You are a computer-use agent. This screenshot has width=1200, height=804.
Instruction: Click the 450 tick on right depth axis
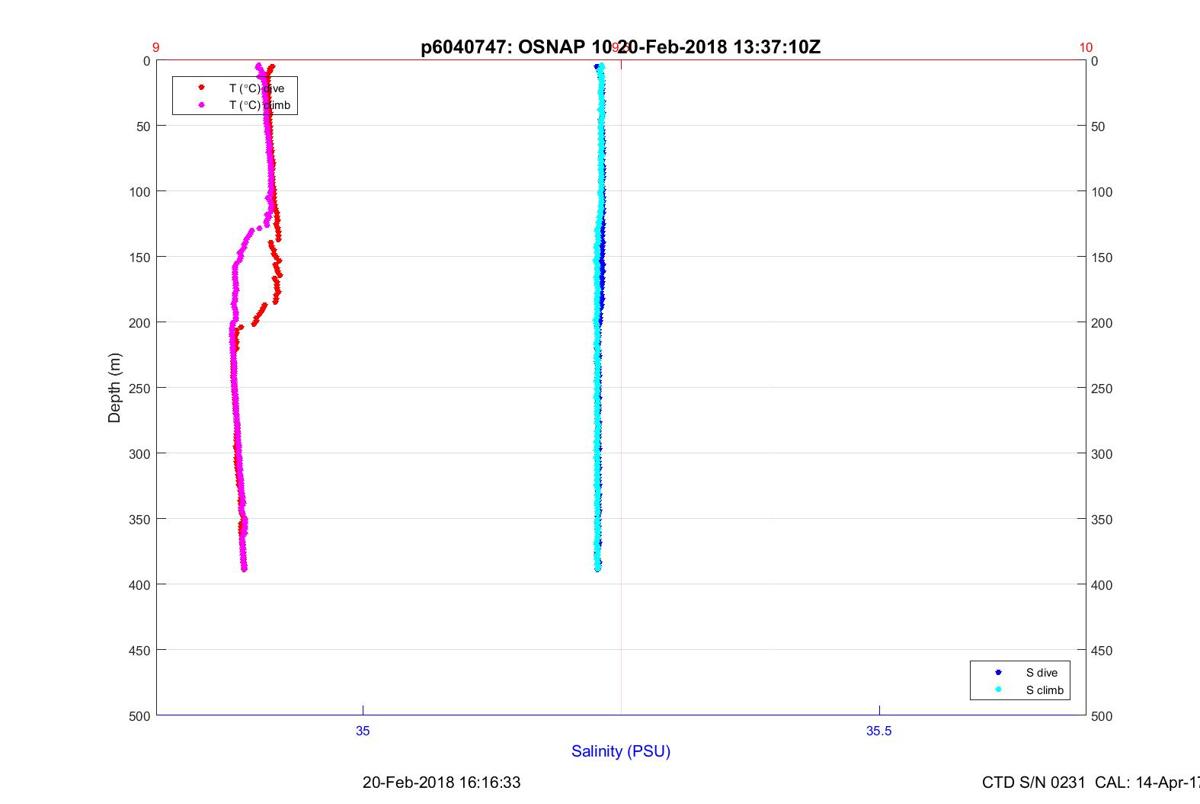click(1102, 651)
